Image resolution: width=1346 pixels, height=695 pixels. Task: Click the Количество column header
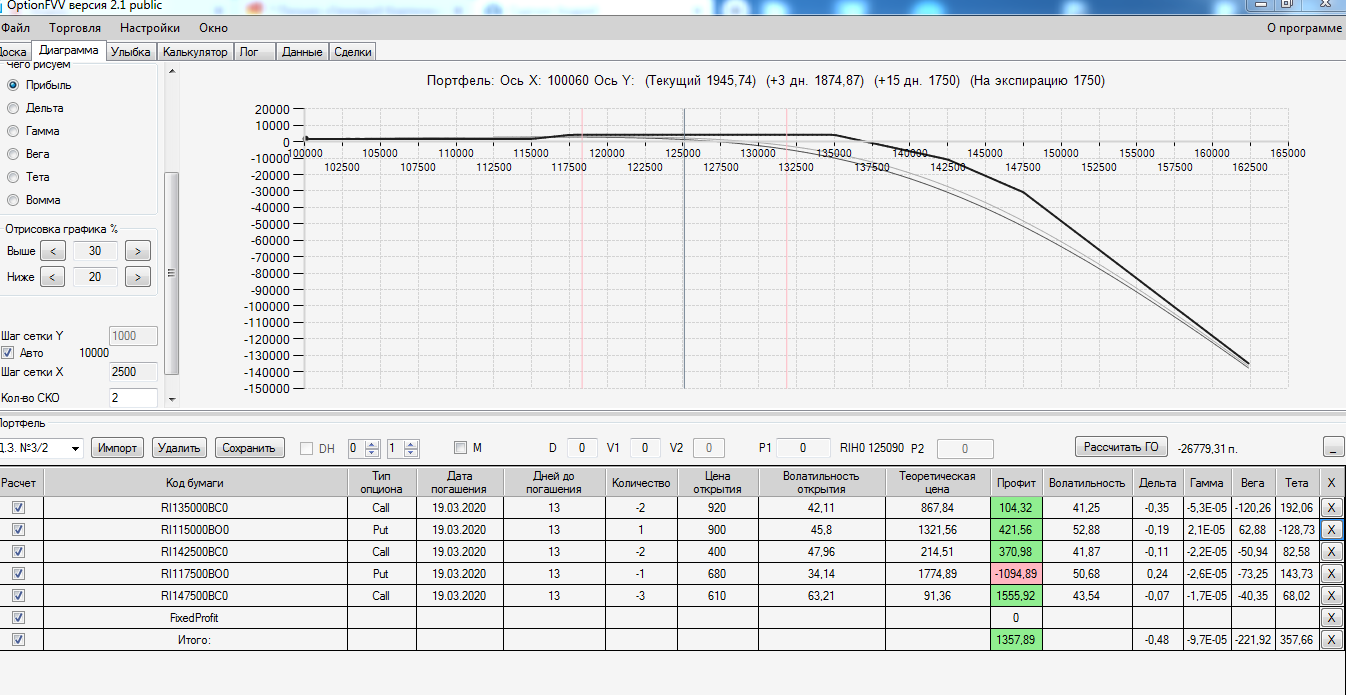pyautogui.click(x=641, y=483)
